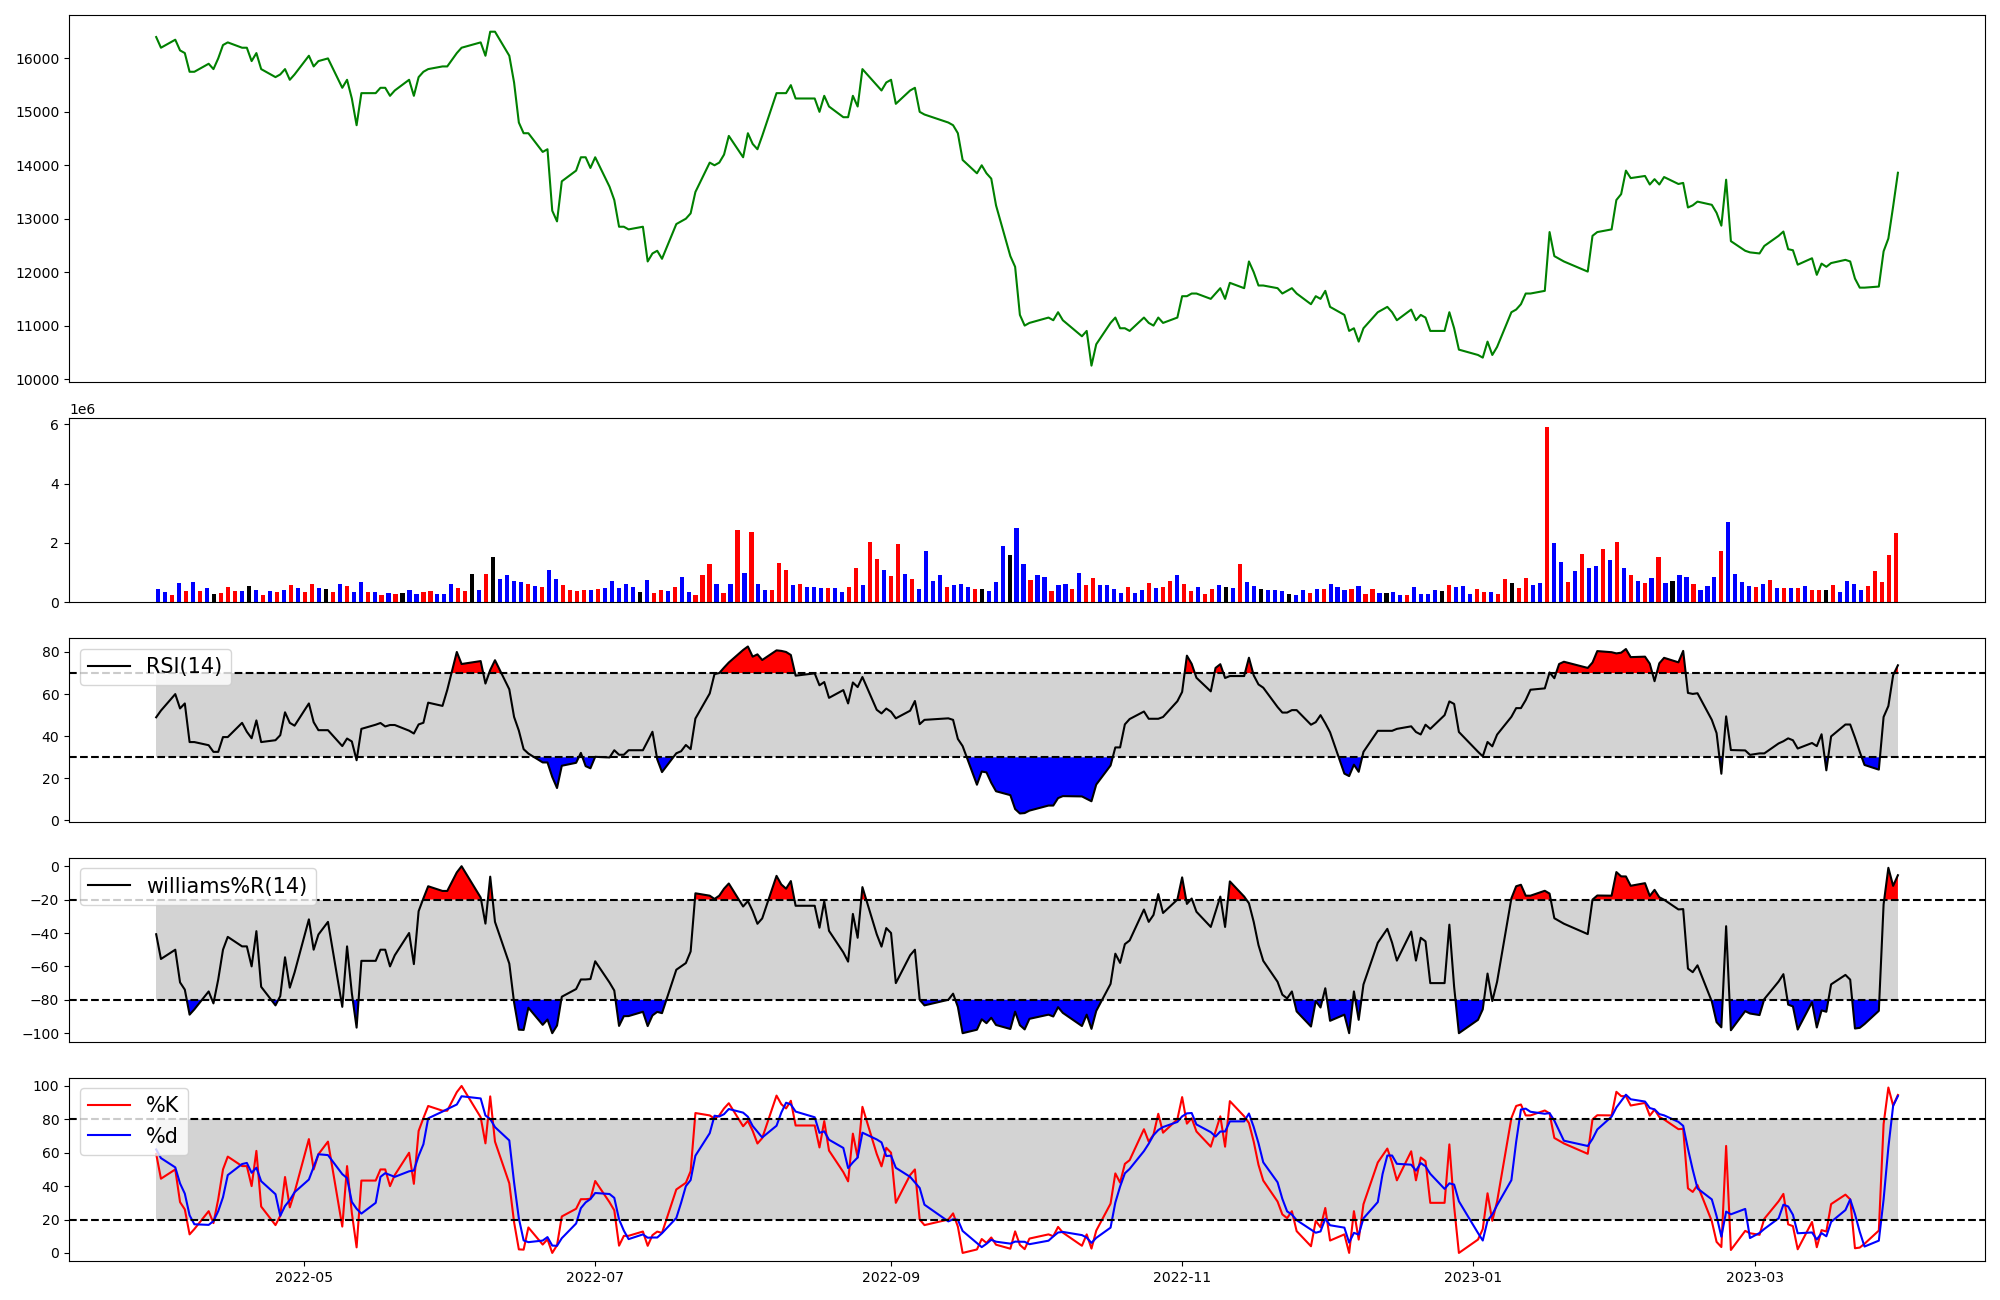Screen dimensions: 2000x1300
Task: Click the 2022-07 date tick label
Action: click(x=595, y=1277)
